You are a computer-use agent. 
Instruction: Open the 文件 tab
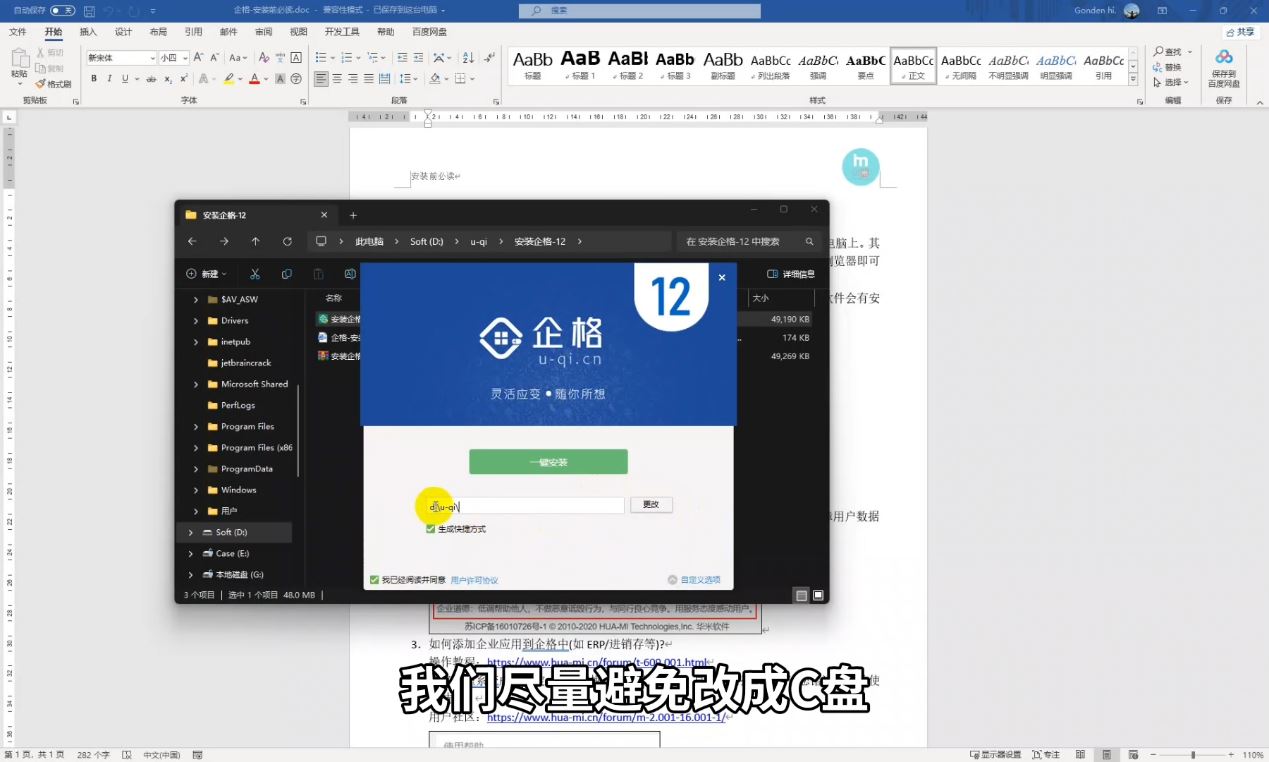(18, 32)
